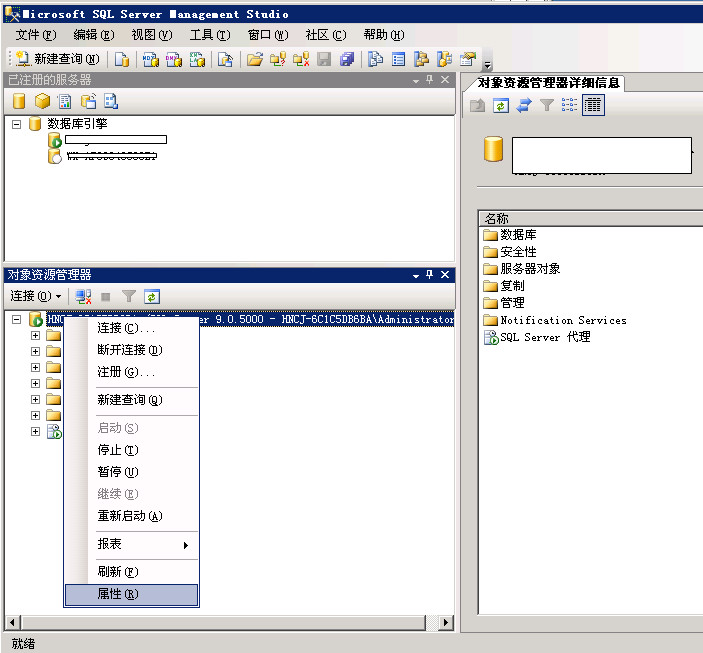Expand the second folder under the server node
This screenshot has height=653, width=703.
pyautogui.click(x=35, y=352)
